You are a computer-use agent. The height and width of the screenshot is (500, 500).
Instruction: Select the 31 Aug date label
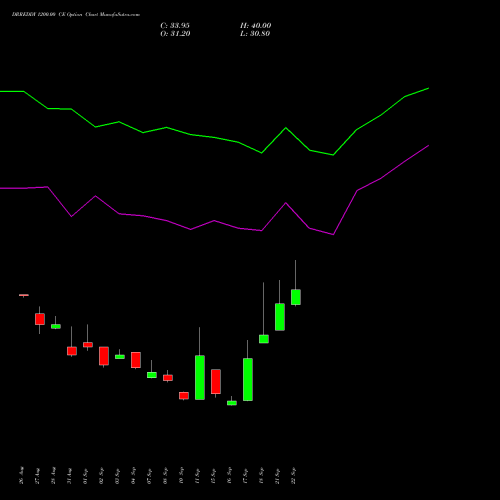pos(70,476)
